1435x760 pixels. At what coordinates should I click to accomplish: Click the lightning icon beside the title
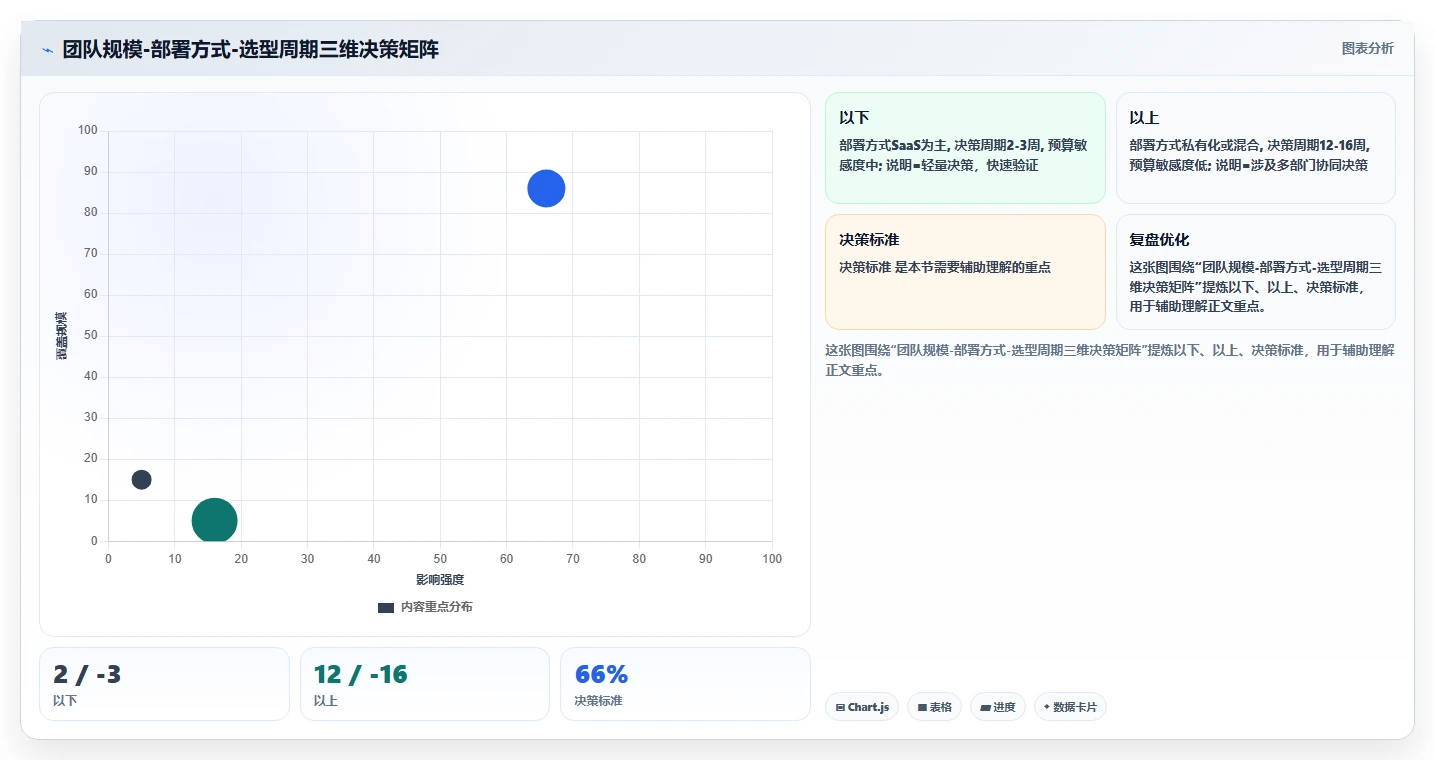47,50
